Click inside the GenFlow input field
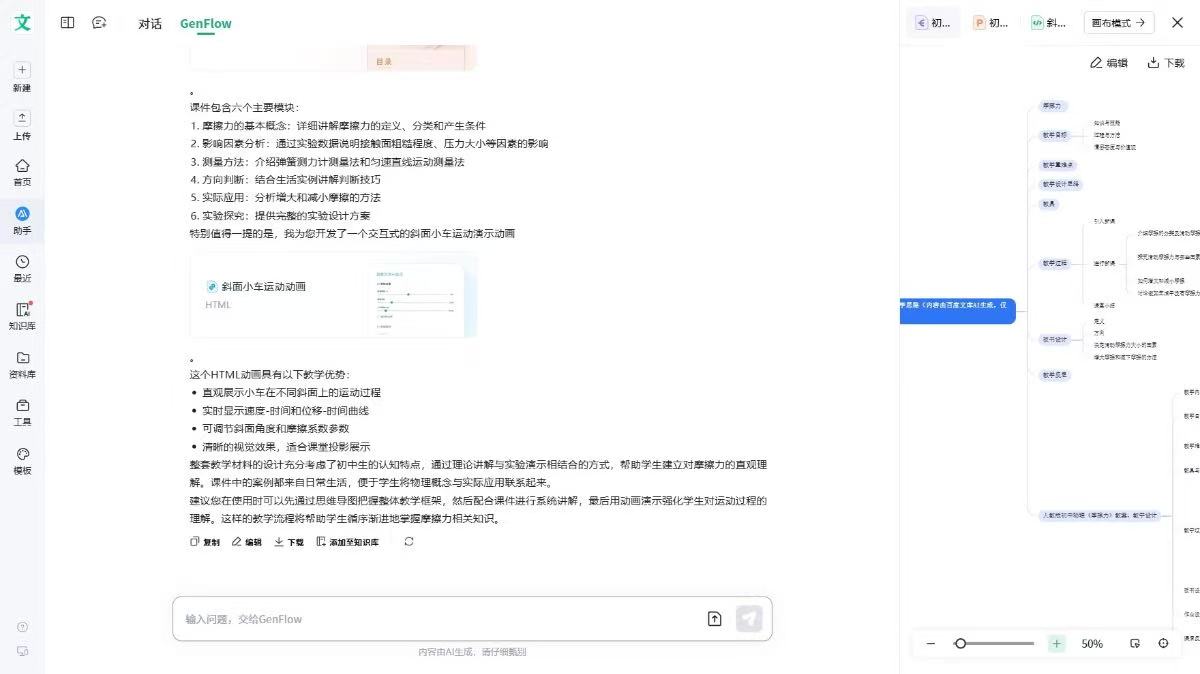The image size is (1200, 674). tap(400, 618)
